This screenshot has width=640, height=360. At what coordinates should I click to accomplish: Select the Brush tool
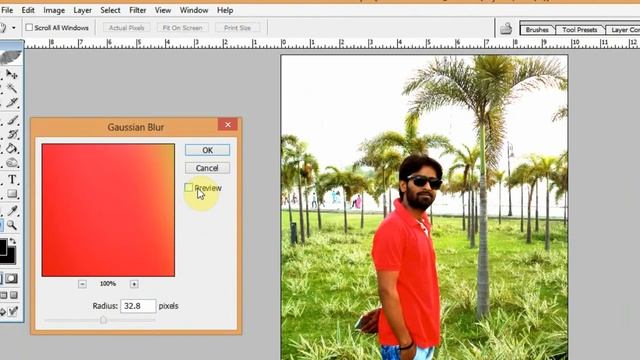[12, 120]
